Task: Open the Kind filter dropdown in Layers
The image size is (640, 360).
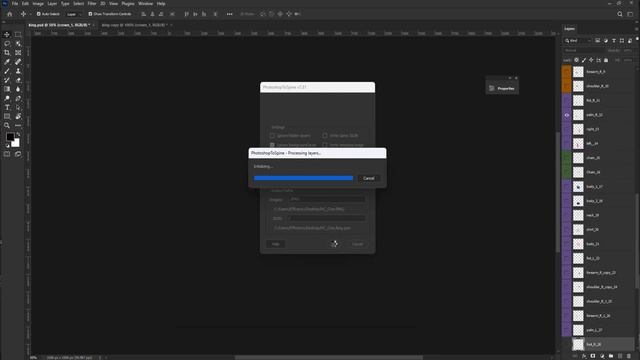Action: coord(578,41)
